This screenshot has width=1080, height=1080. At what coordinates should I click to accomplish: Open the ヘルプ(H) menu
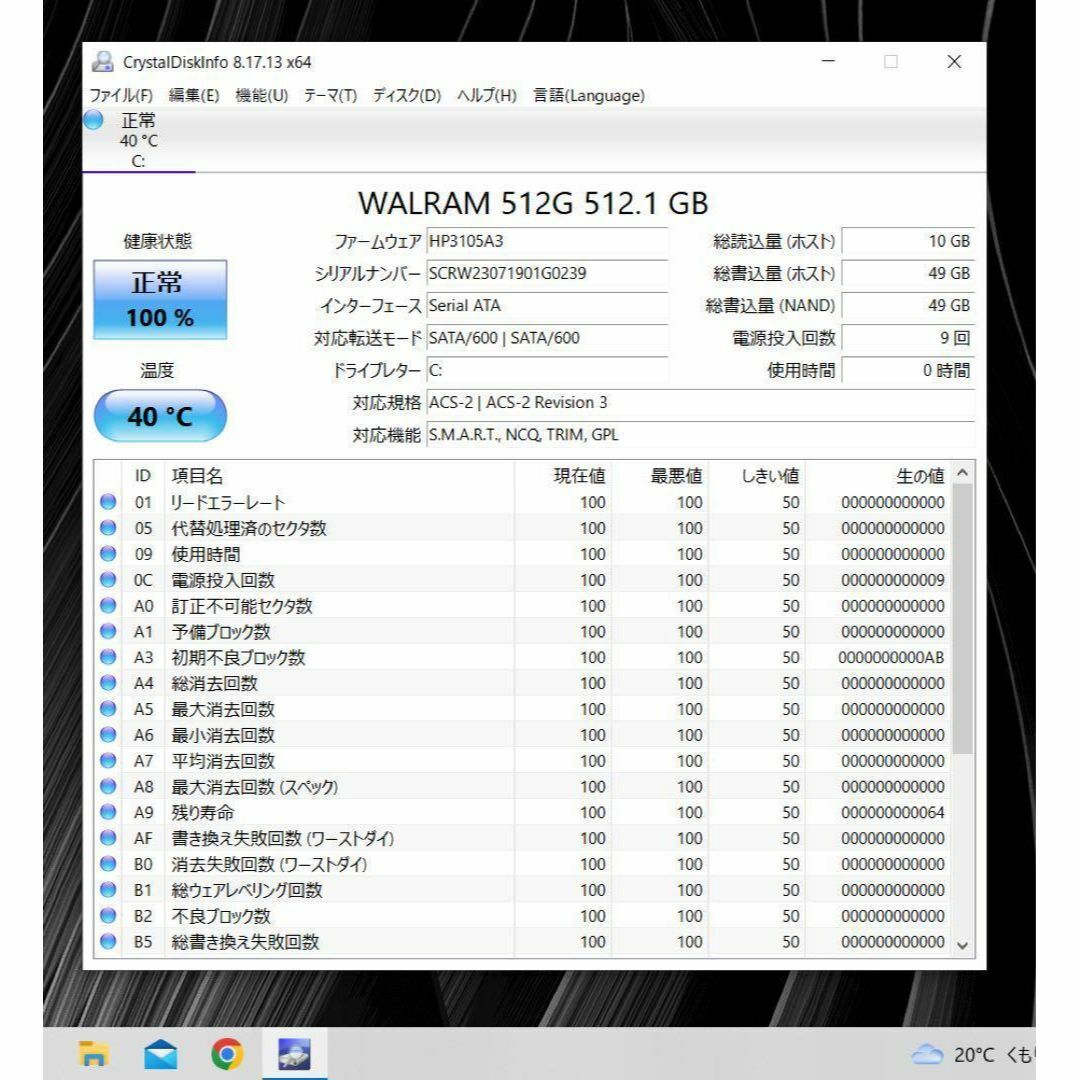[x=487, y=95]
